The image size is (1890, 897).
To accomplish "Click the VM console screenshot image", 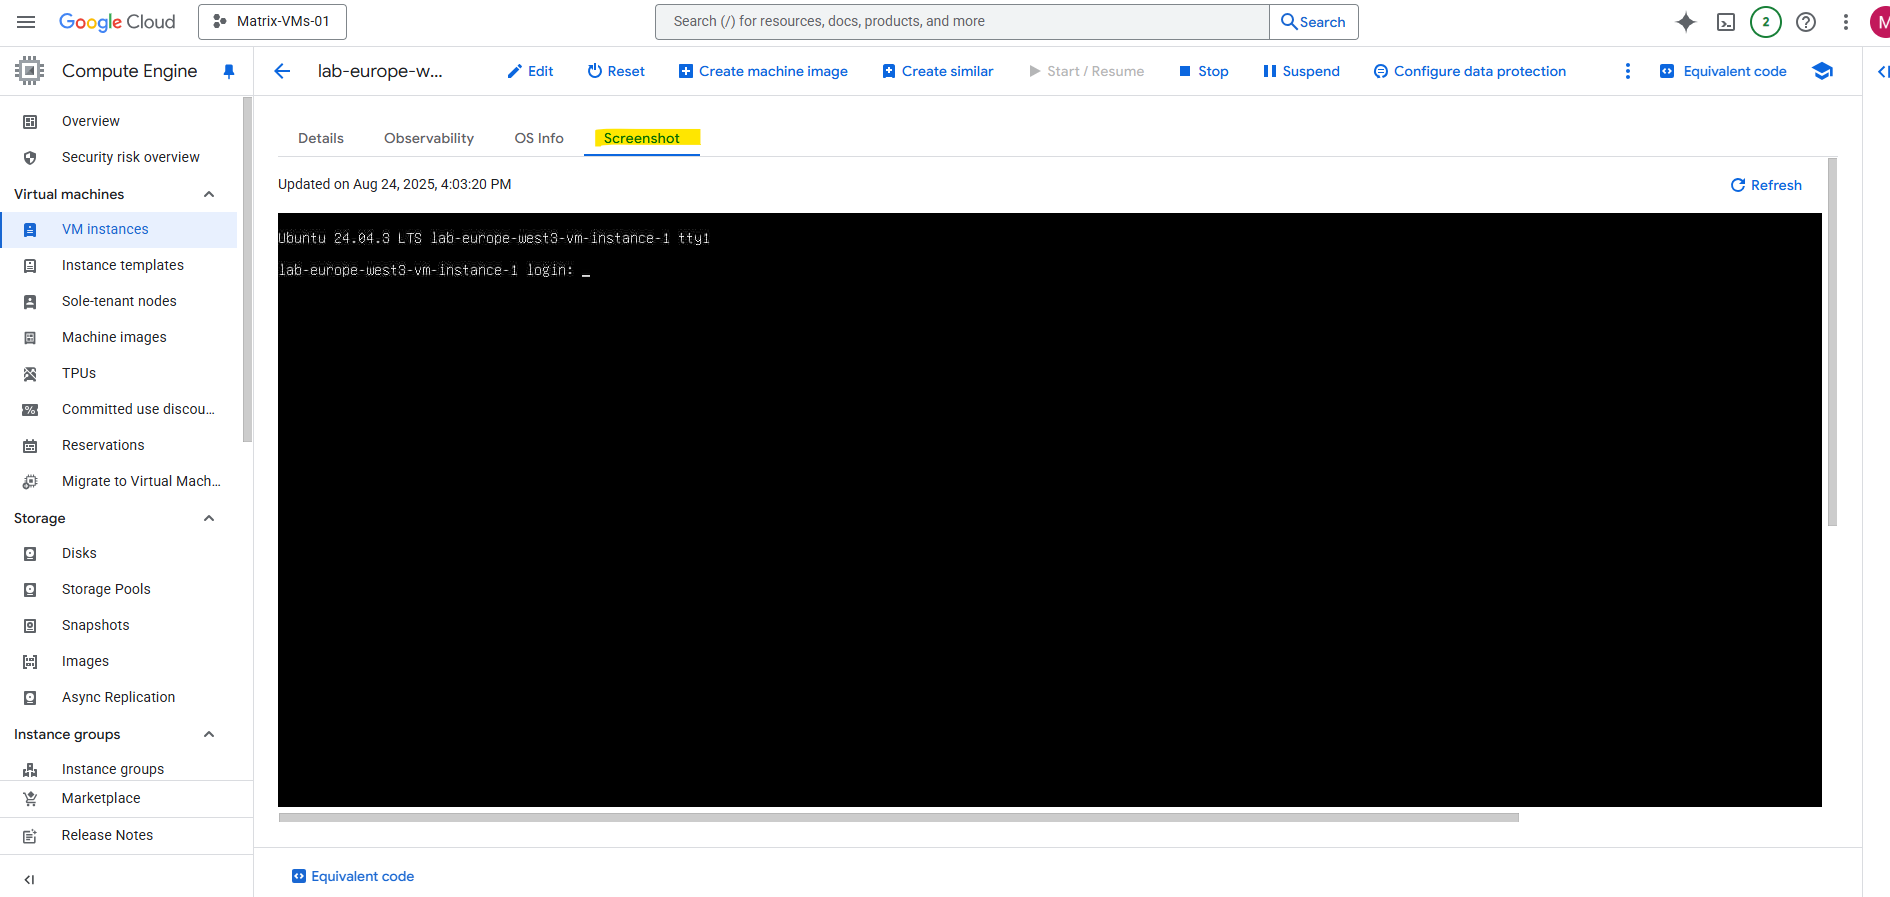I will coord(1050,510).
